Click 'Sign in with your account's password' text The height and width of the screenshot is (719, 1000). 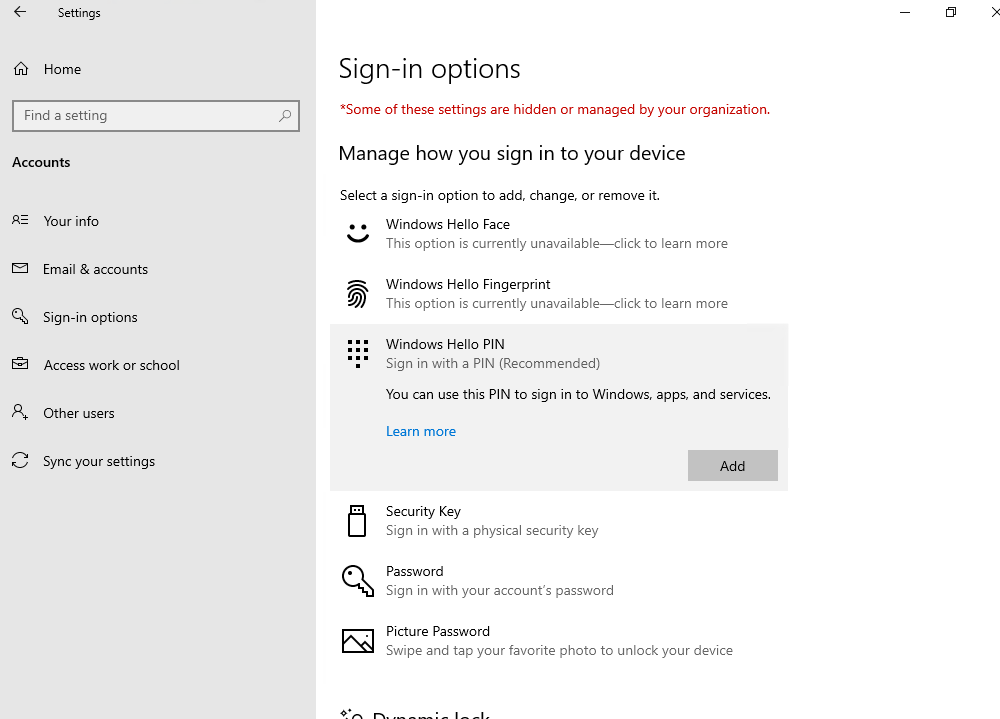pyautogui.click(x=499, y=590)
